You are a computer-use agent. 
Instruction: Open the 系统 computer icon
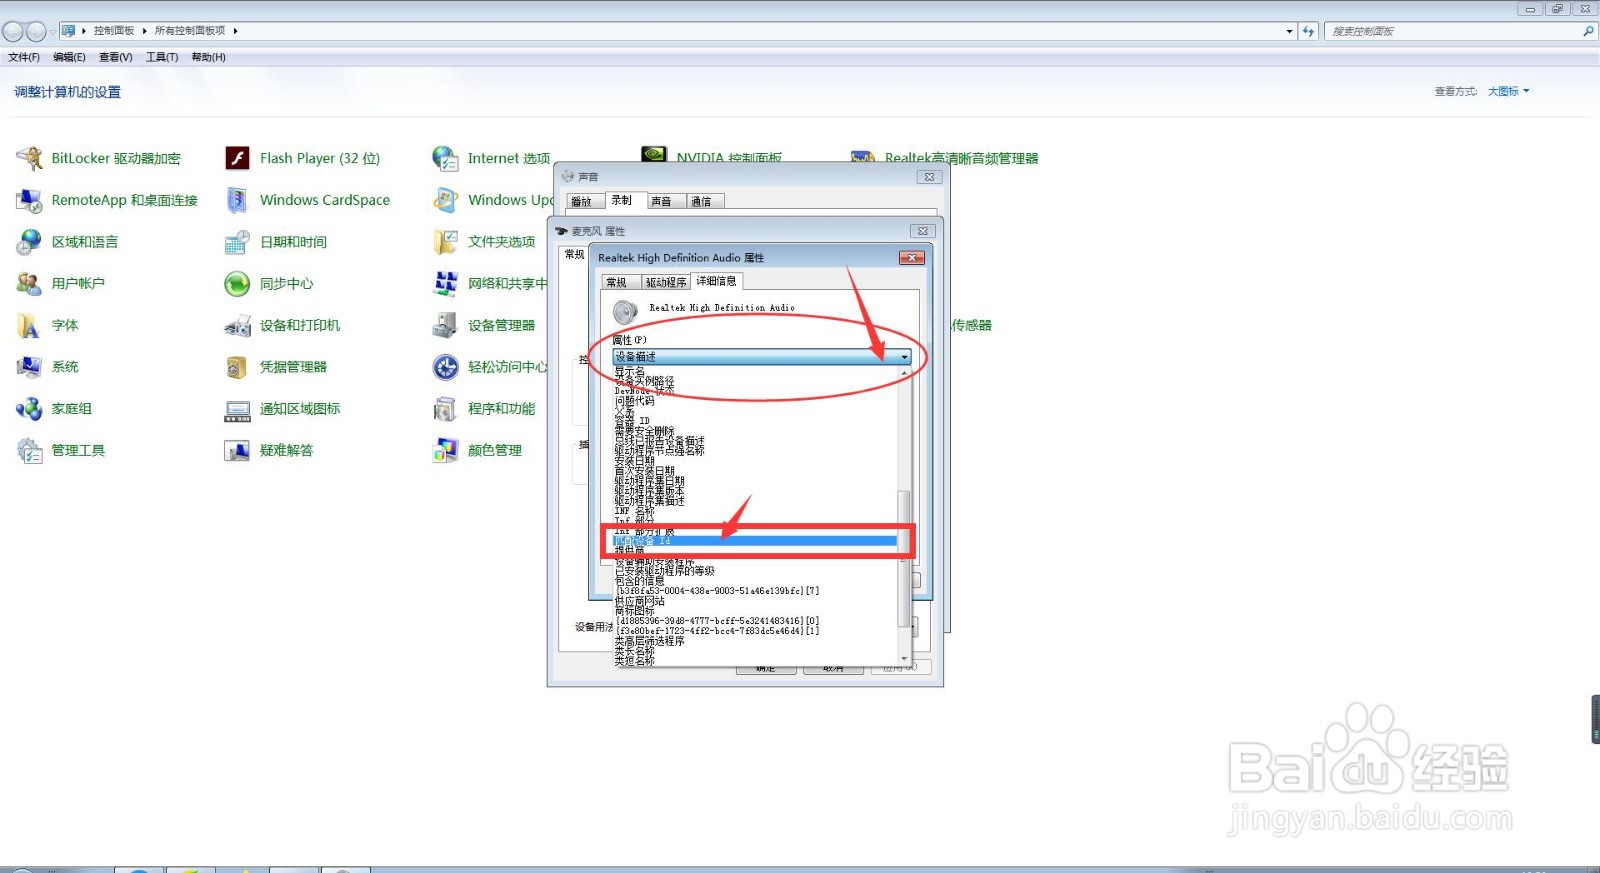(29, 367)
